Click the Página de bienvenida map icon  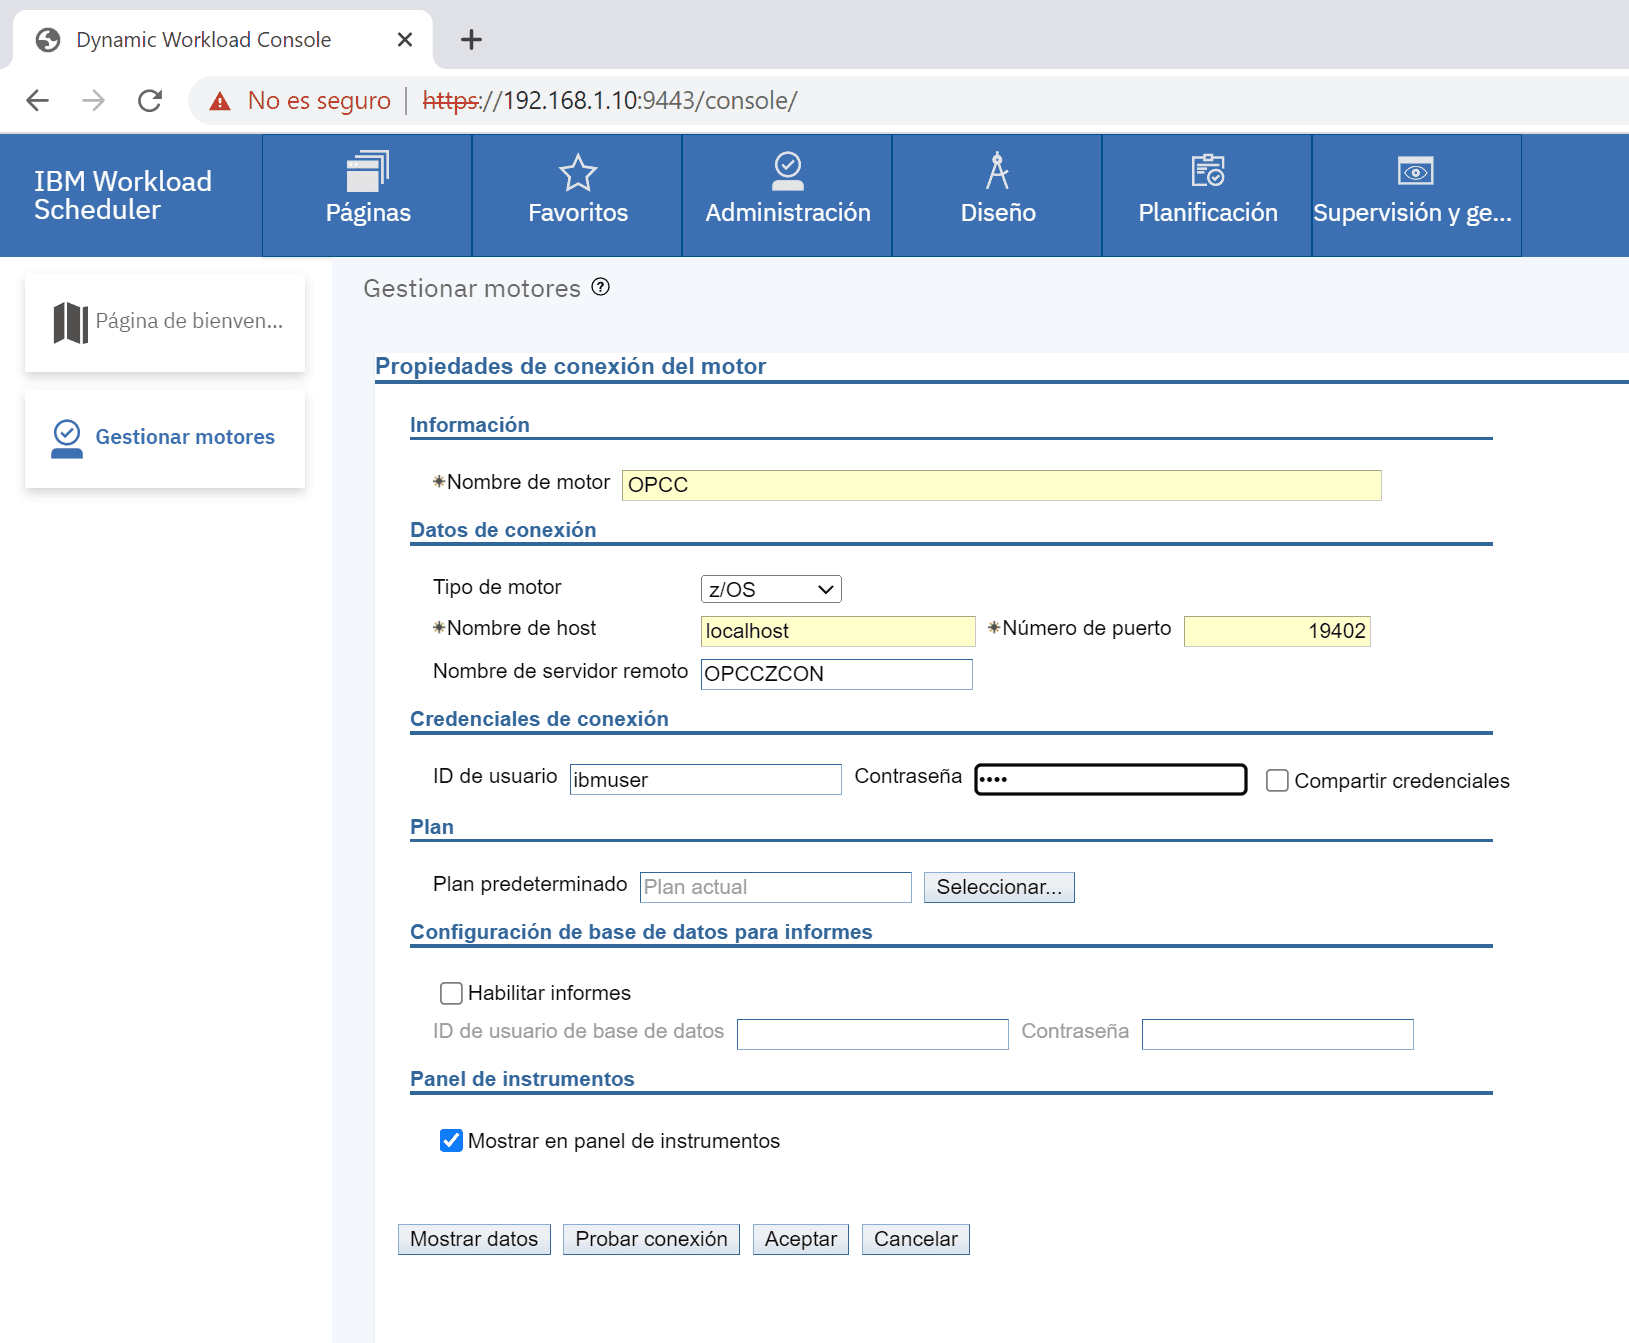71,322
